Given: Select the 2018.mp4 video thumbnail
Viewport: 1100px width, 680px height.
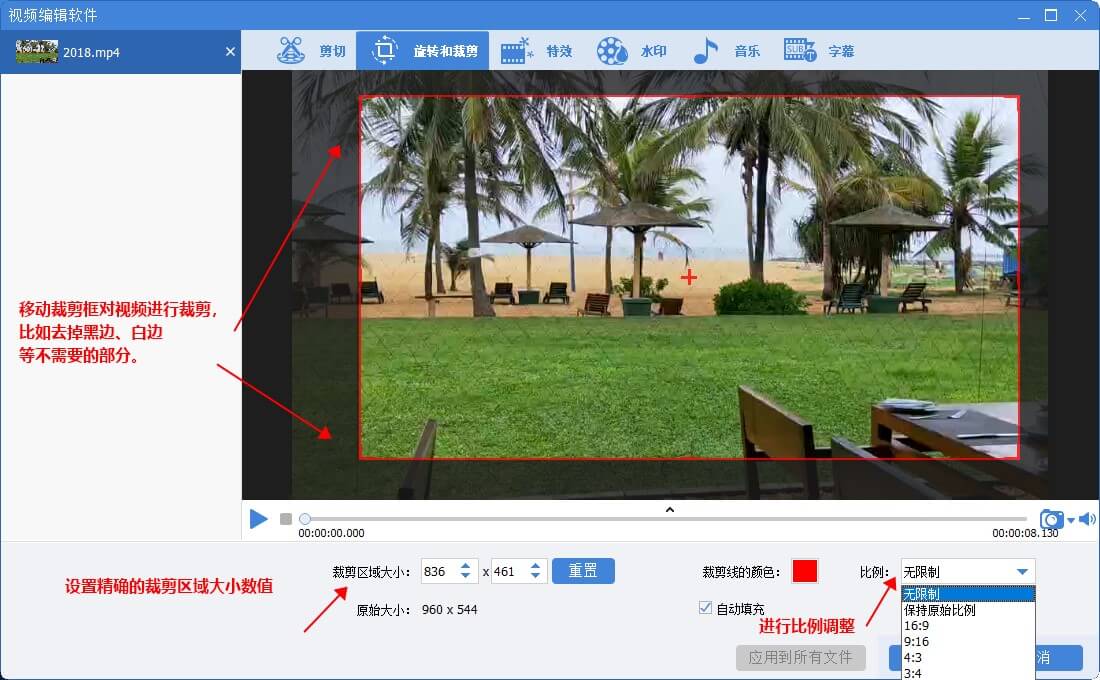Looking at the screenshot, I should (36, 51).
